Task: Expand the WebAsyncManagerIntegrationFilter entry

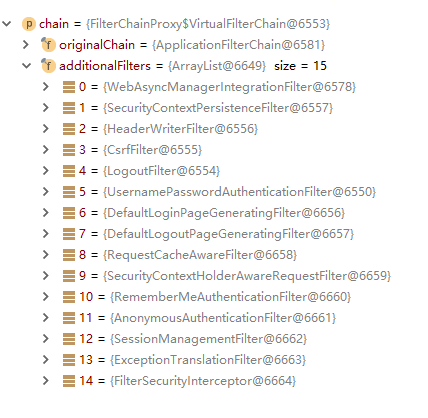Action: coord(46,87)
